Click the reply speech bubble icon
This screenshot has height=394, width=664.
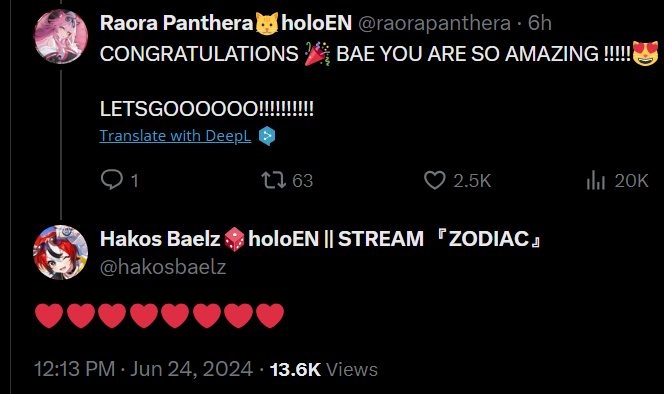112,180
